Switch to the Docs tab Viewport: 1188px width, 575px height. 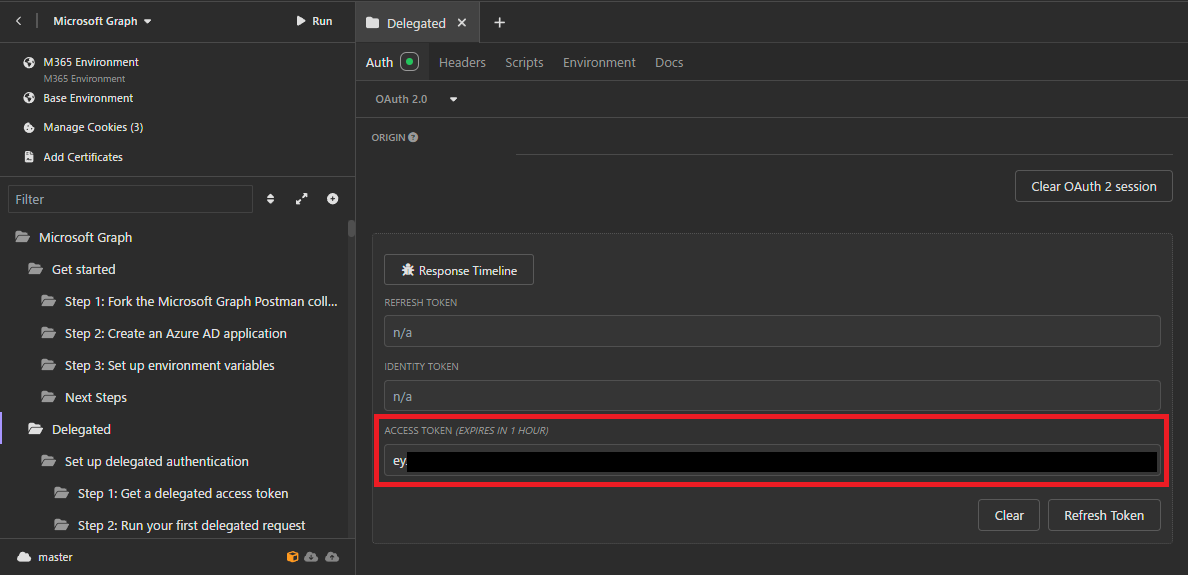669,62
